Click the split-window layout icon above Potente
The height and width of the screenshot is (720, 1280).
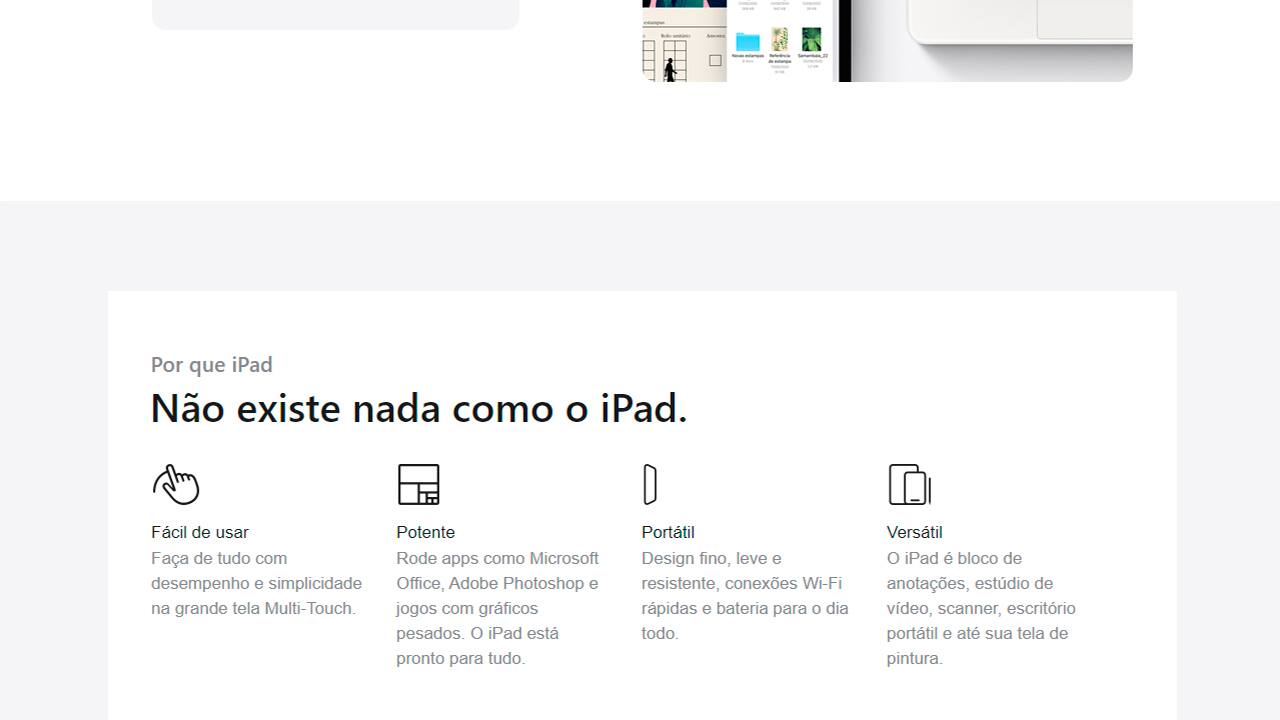418,484
